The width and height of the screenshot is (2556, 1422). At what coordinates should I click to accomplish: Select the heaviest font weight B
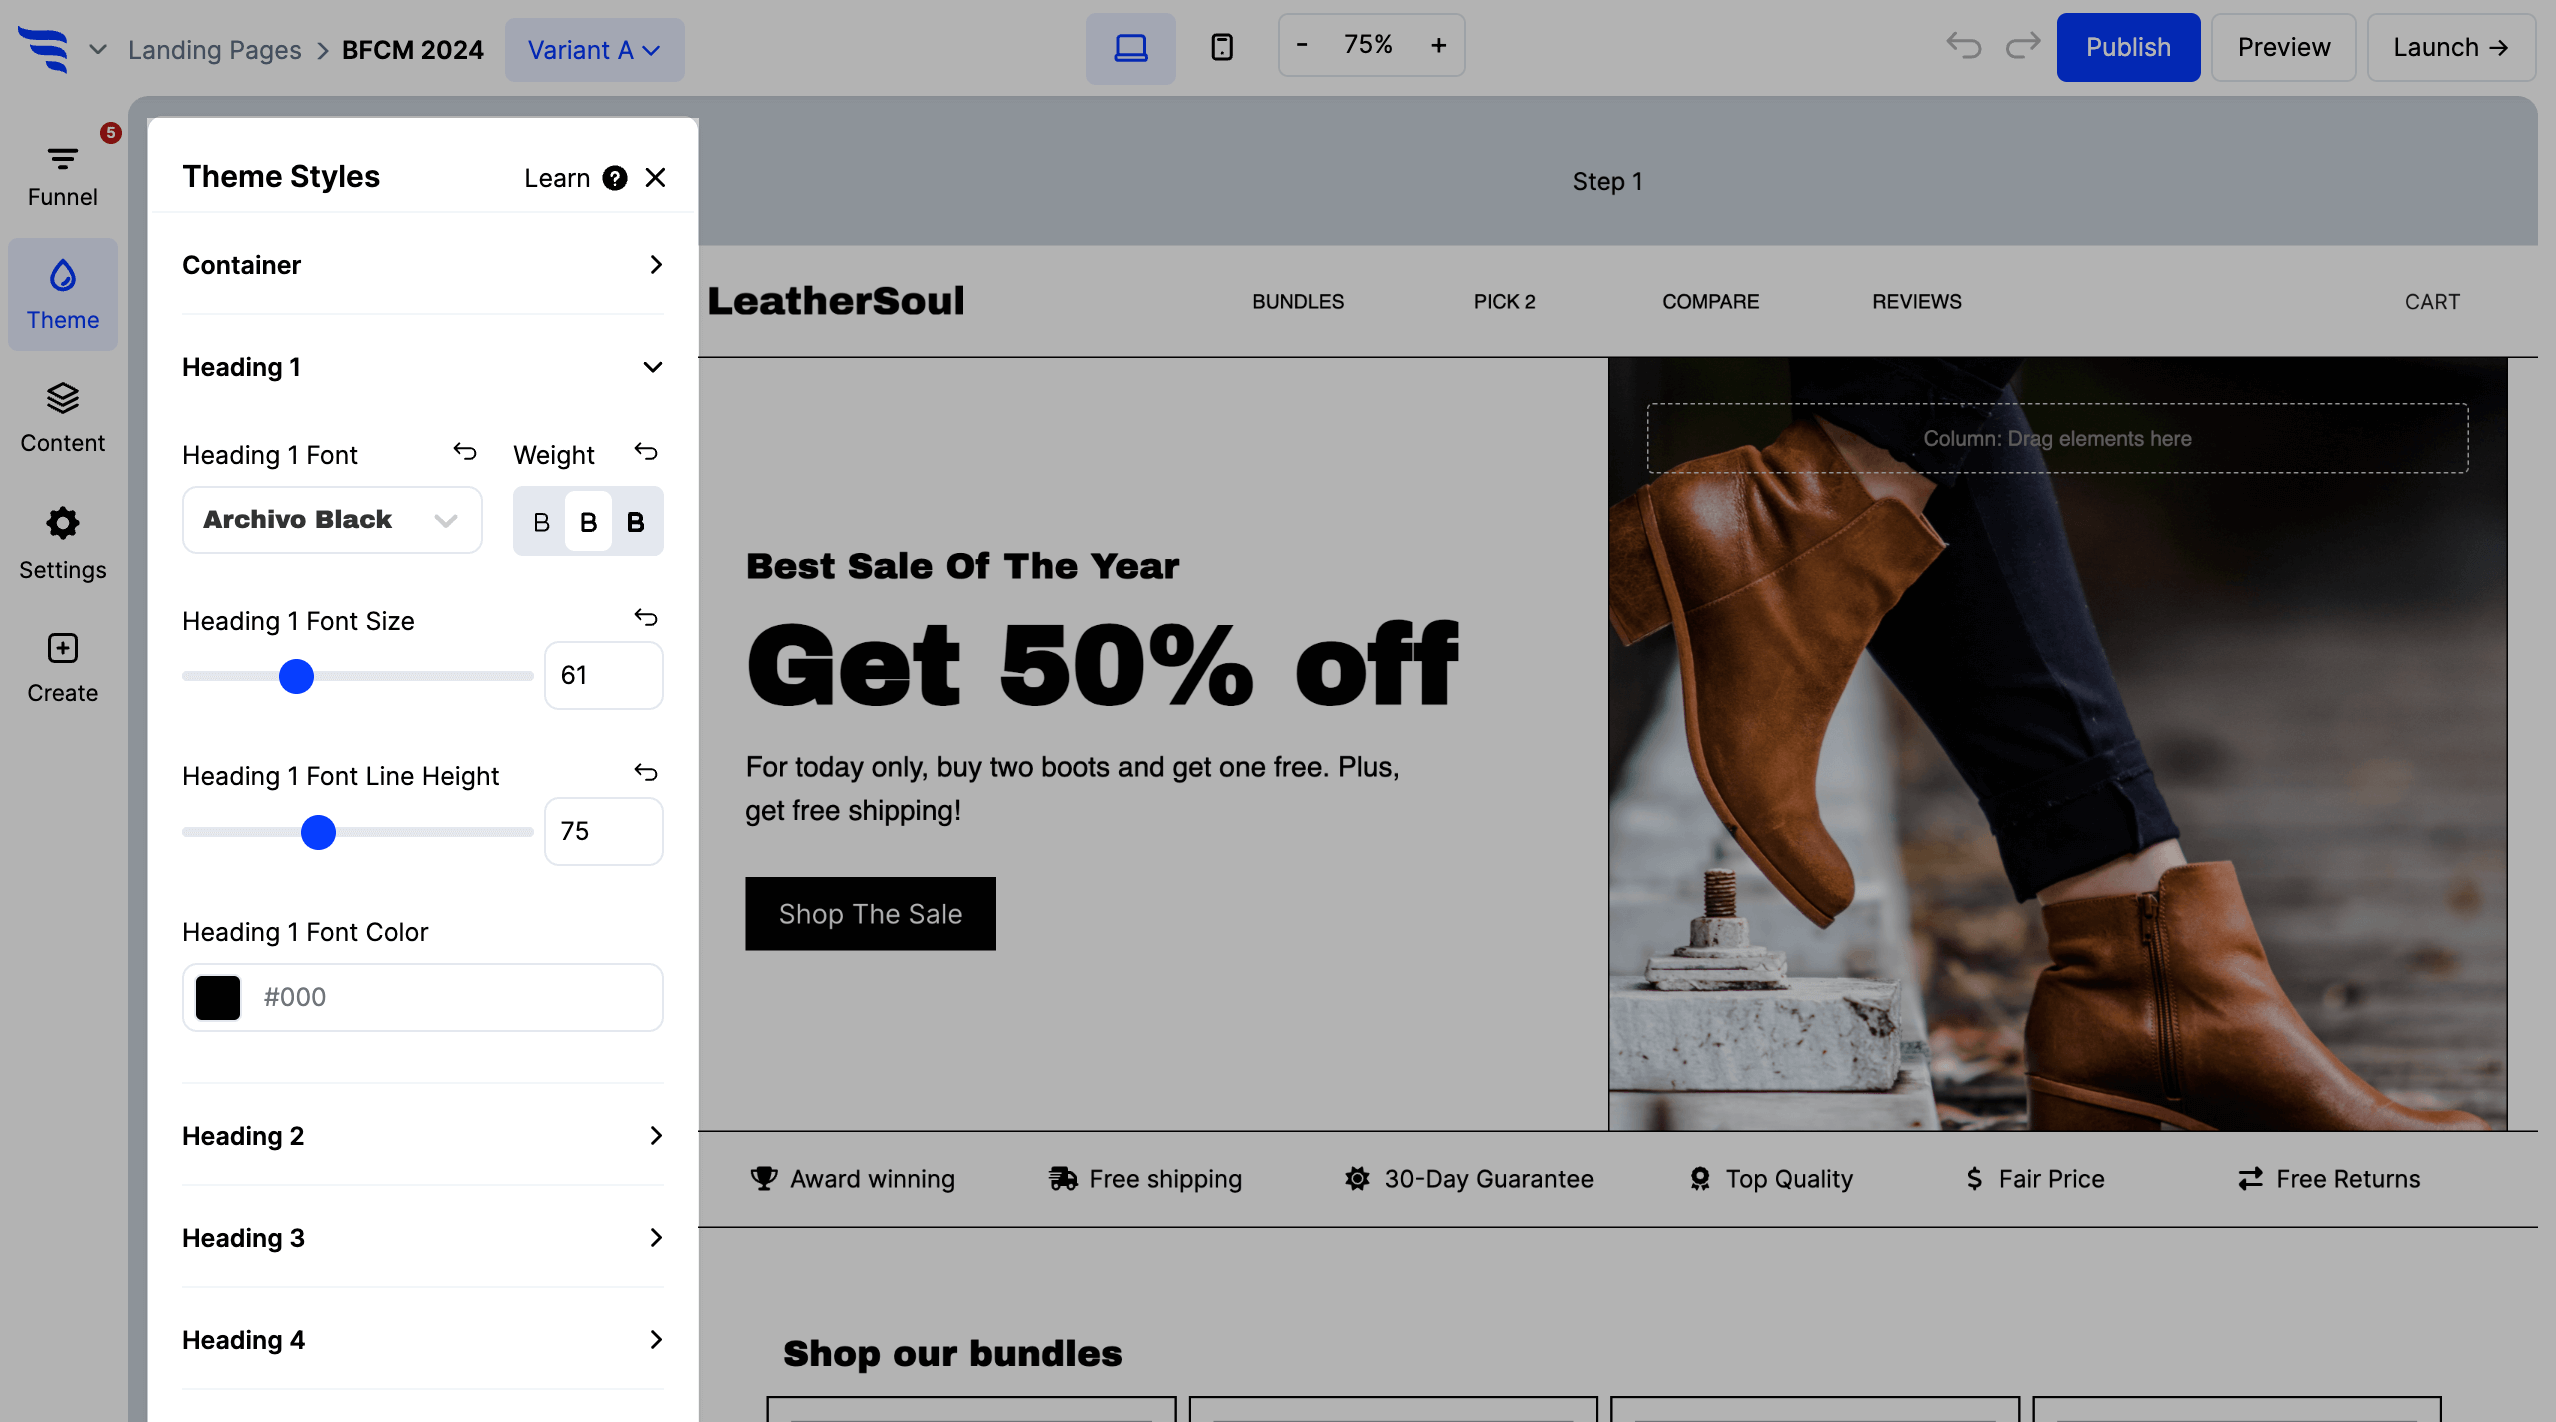click(x=635, y=522)
